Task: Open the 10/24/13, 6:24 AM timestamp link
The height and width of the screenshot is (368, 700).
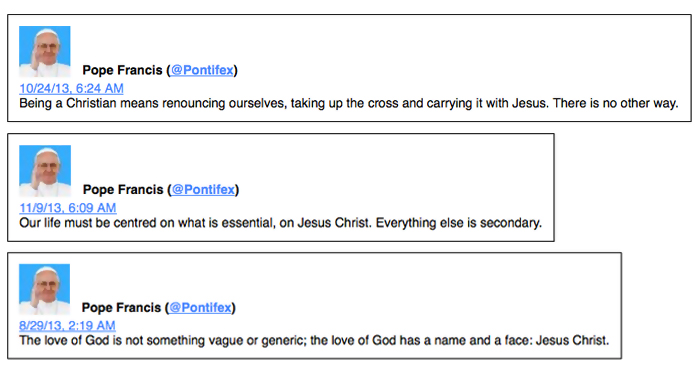Action: (x=71, y=88)
